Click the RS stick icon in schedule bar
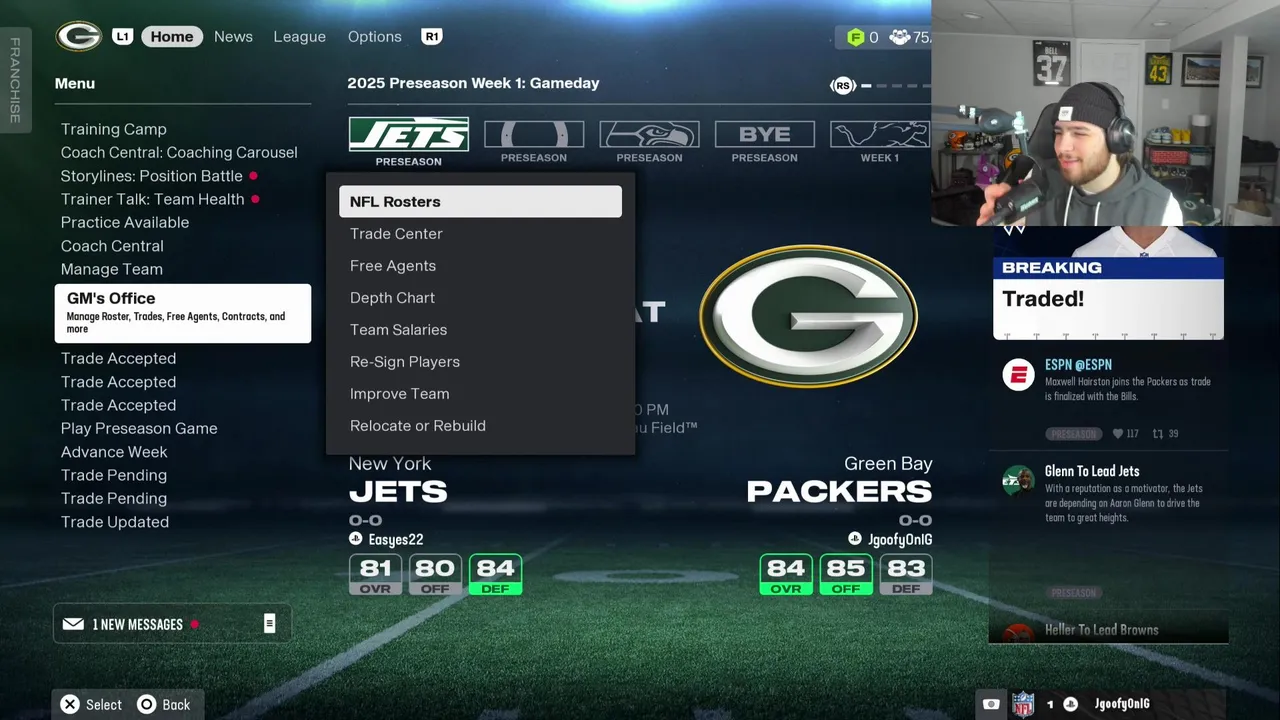 [x=843, y=86]
